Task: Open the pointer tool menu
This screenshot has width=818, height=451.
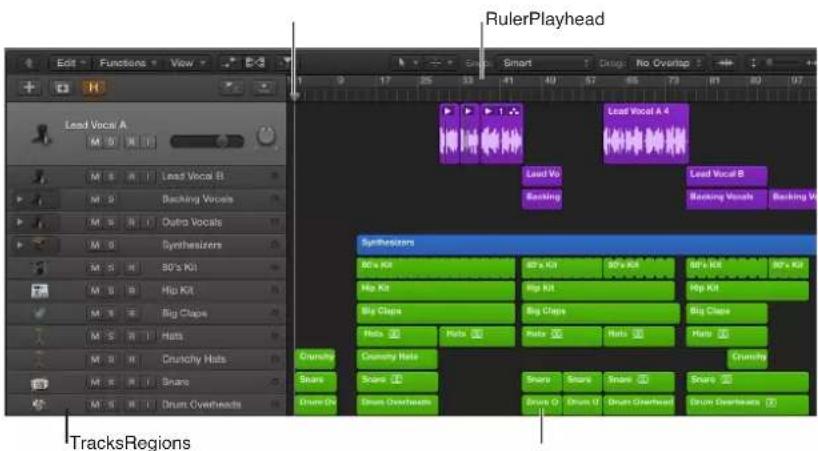Action: 405,63
